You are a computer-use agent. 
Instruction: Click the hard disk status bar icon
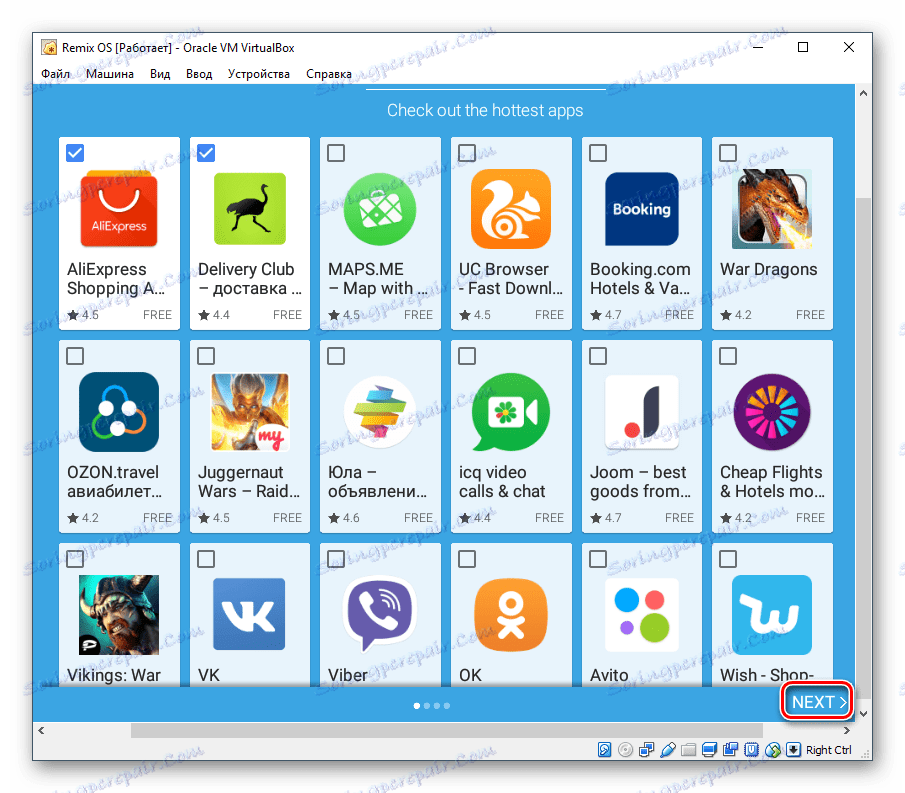point(604,750)
